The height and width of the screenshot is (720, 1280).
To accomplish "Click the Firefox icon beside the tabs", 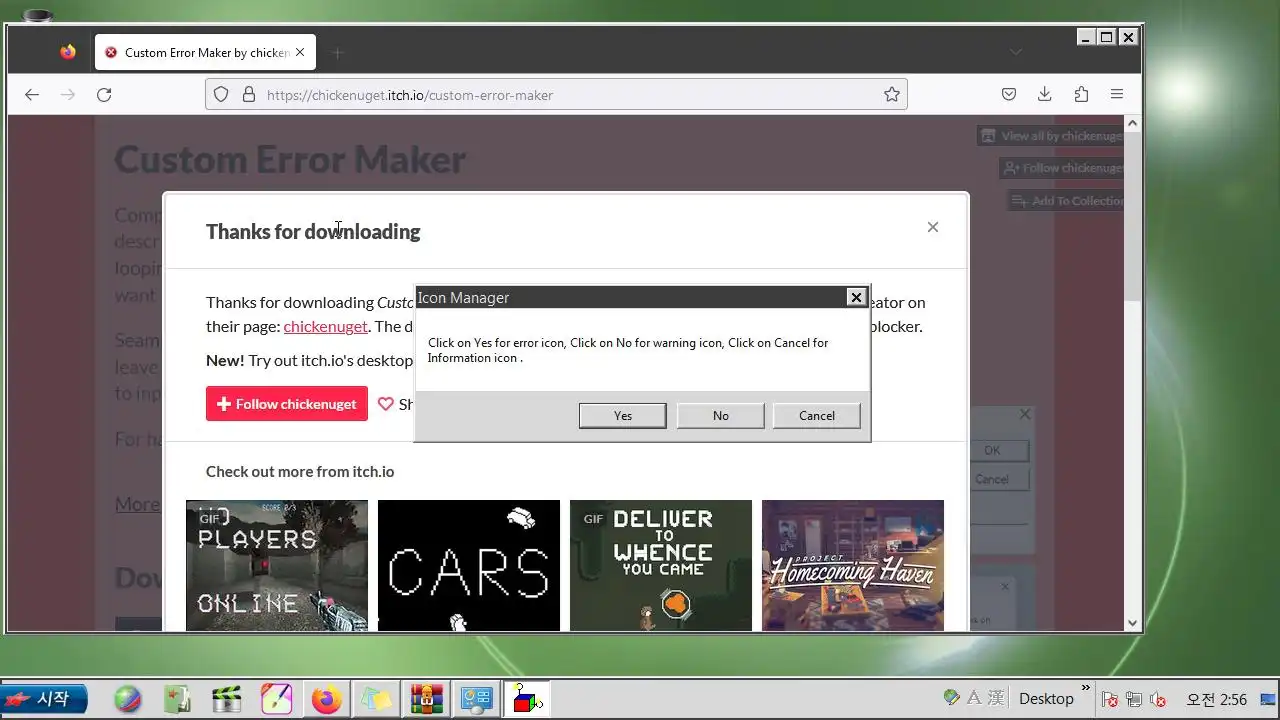I will tap(68, 52).
